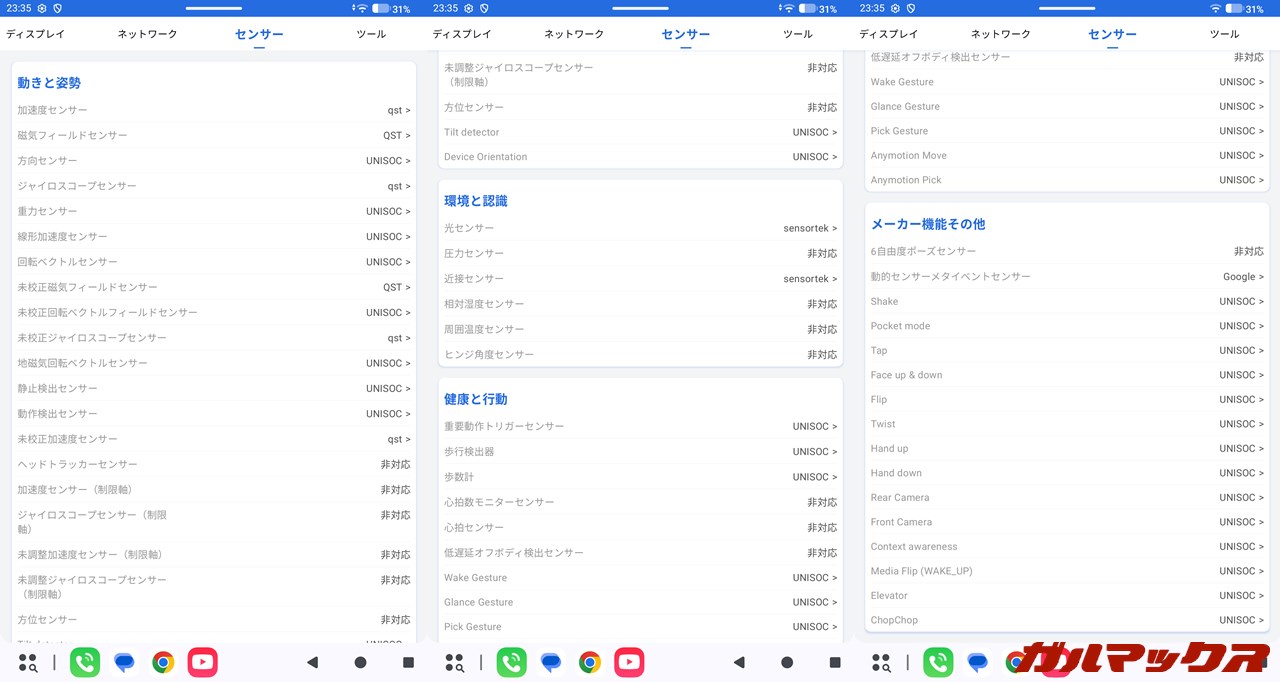The height and width of the screenshot is (682, 1280).
Task: Select the Anymotion Move row
Action: (1067, 155)
